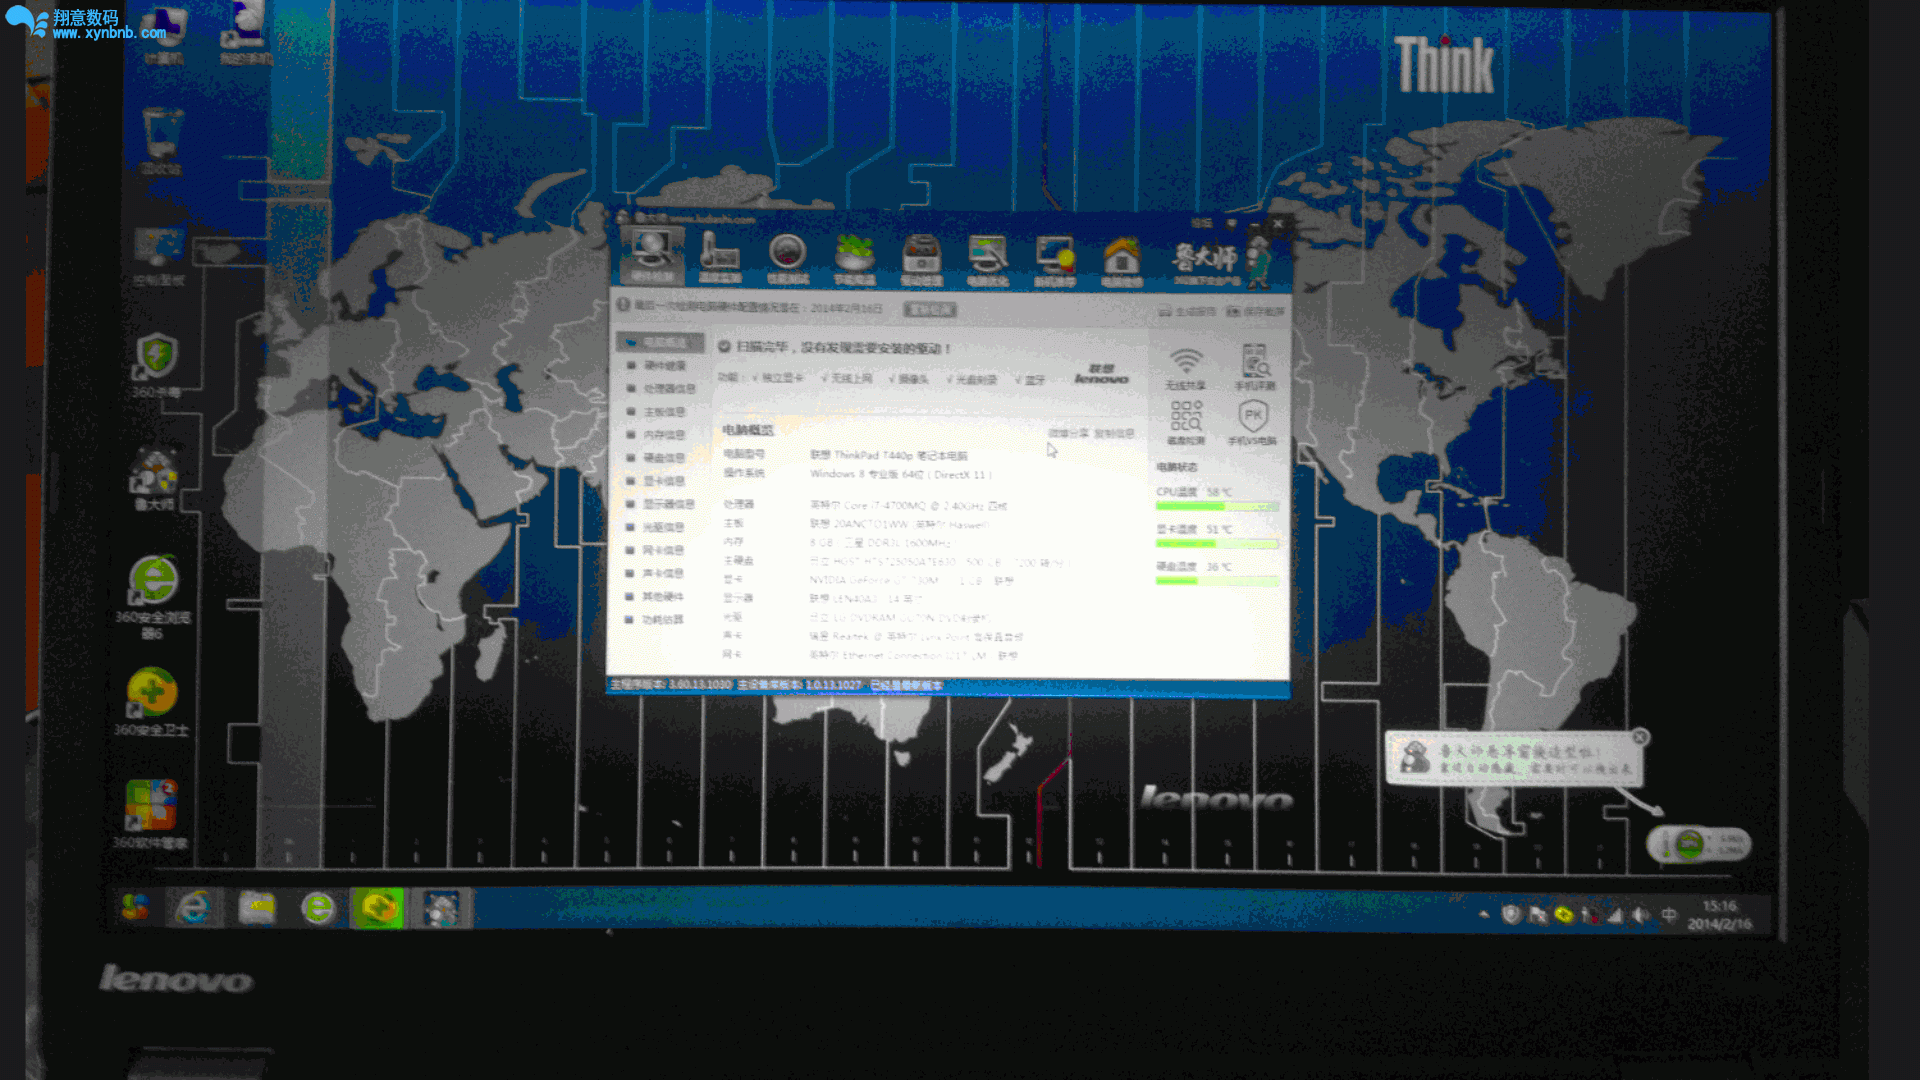
Task: Click the volume speaker tray icon
Action: point(1641,915)
